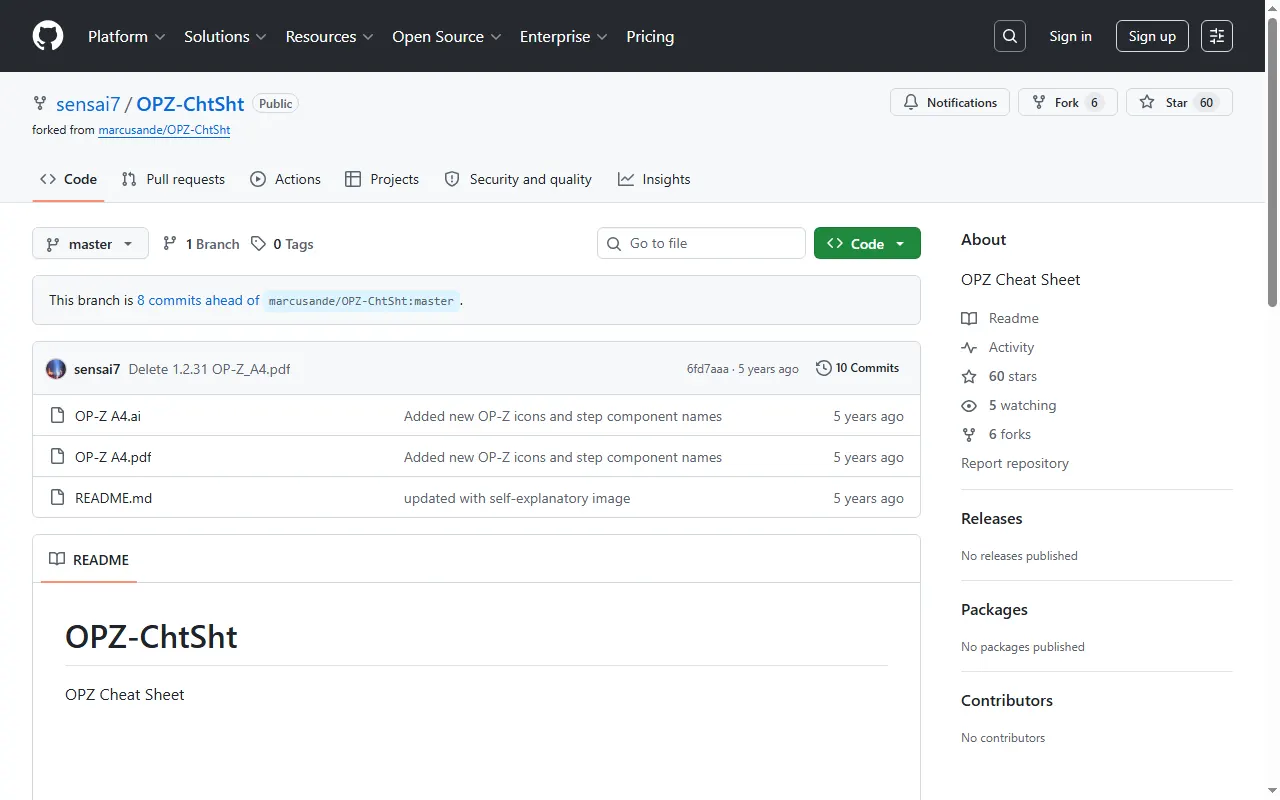The image size is (1280, 800).
Task: Expand the Open Source menu
Action: pyautogui.click(x=448, y=36)
